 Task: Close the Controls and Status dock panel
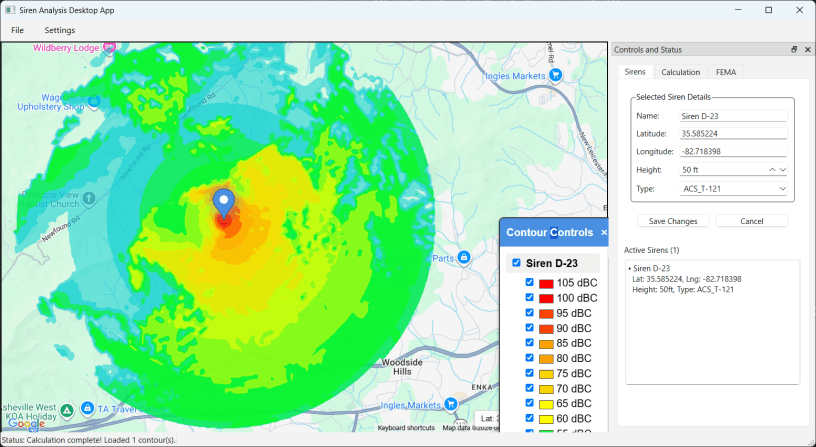click(808, 49)
